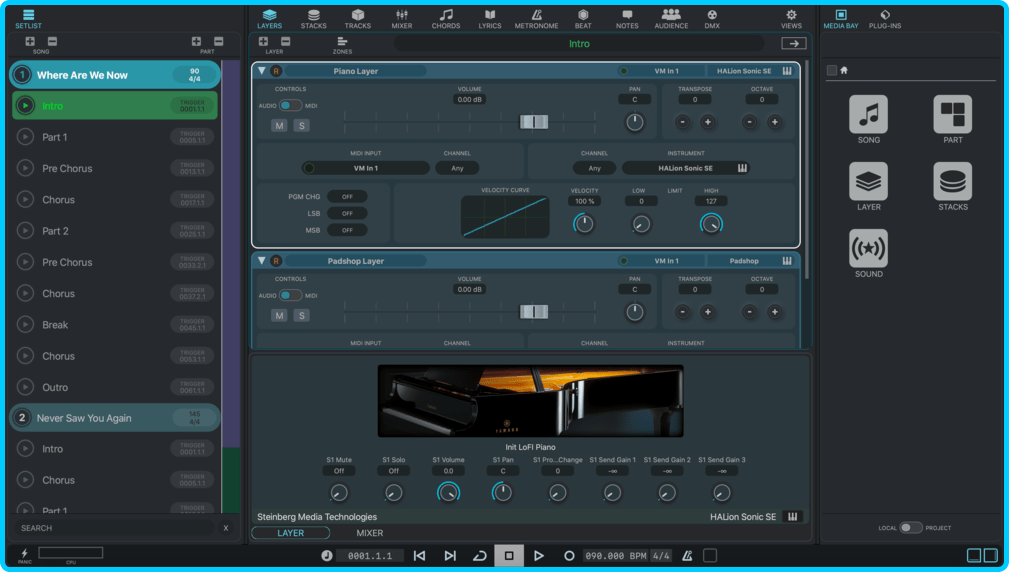Mute the Piano Layer with M button
The height and width of the screenshot is (572, 1009).
click(279, 125)
